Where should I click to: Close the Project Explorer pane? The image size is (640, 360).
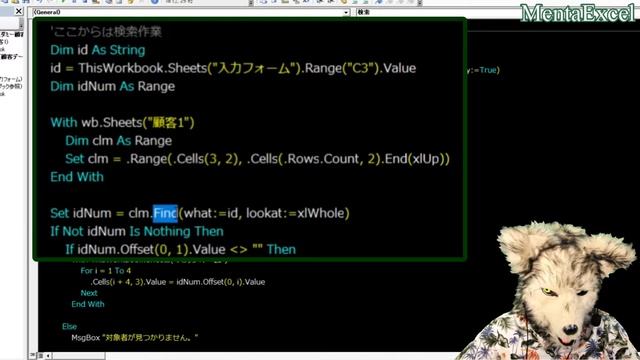pyautogui.click(x=18, y=11)
